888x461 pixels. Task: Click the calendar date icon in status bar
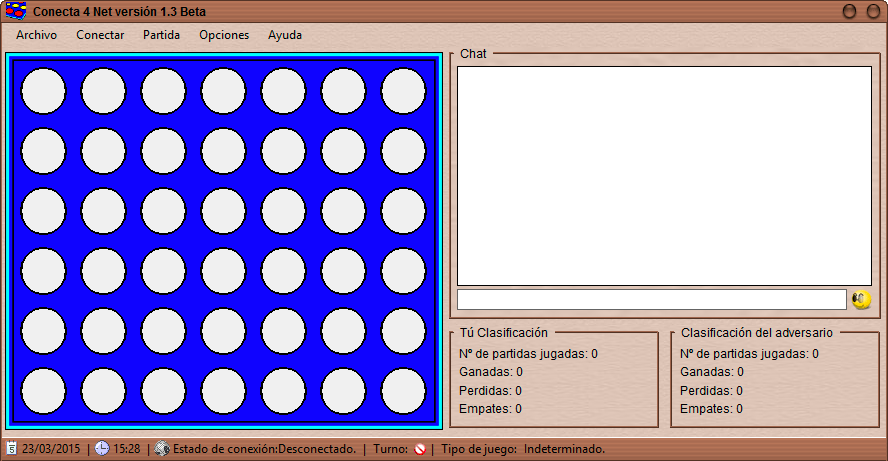click(12, 449)
